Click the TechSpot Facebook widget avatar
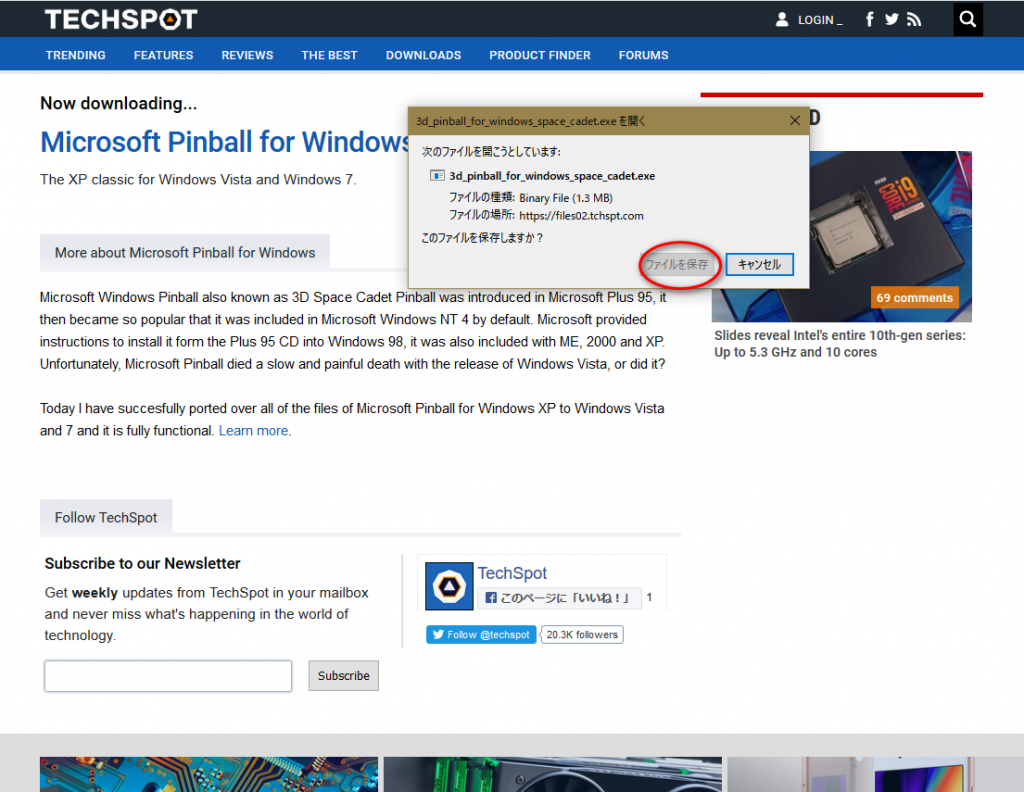Screen dimensions: 1024x792 point(449,586)
